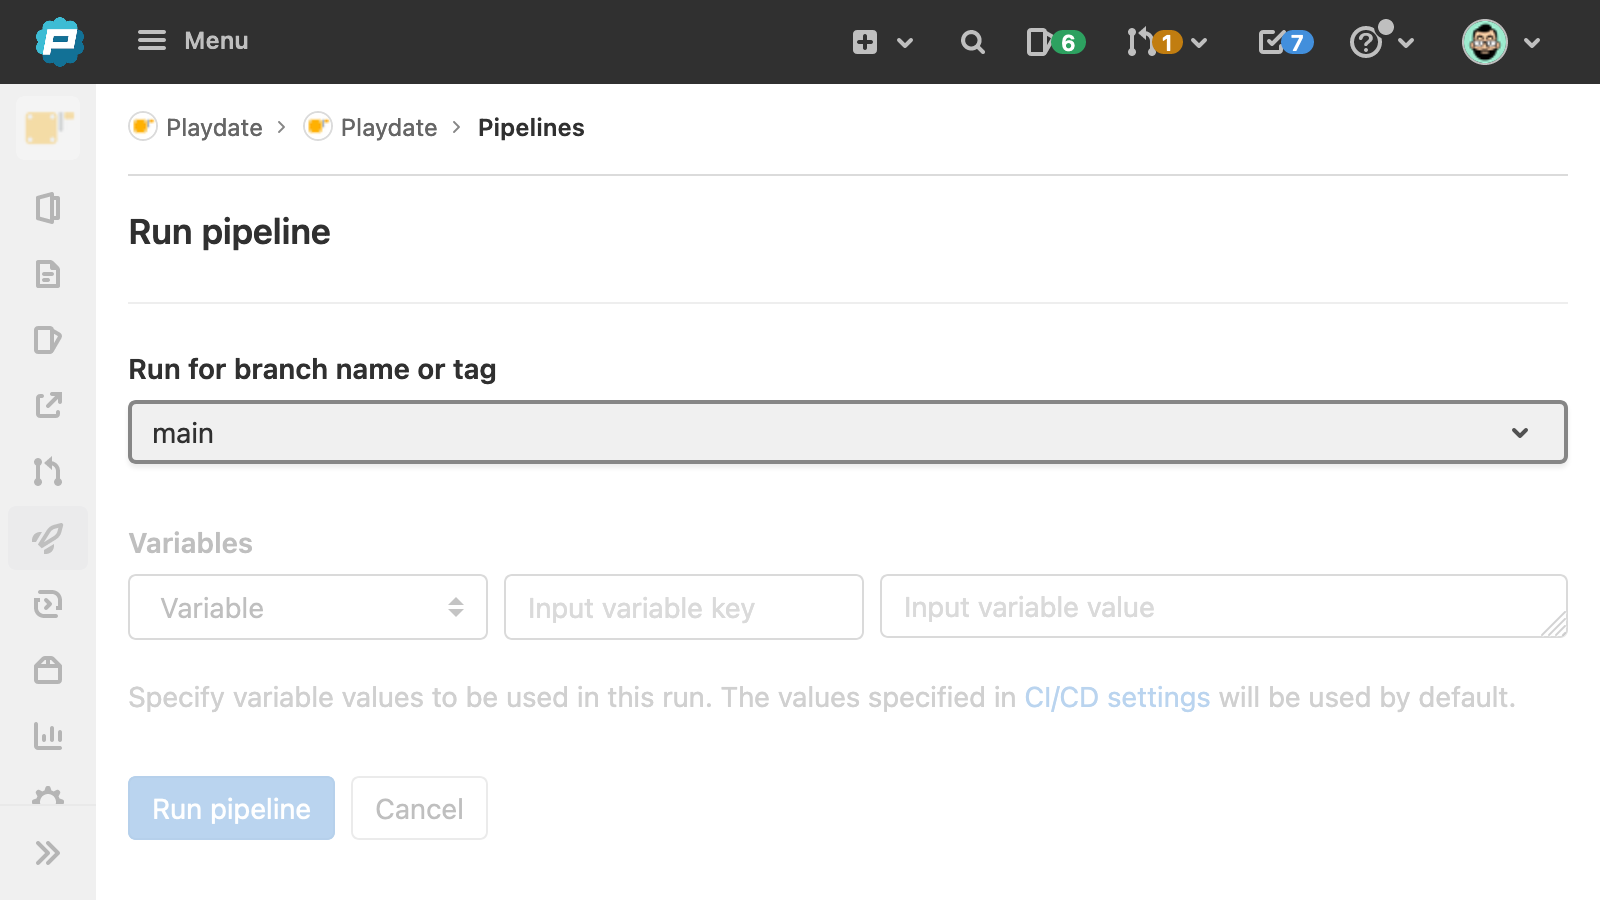Open the user avatar profile menu

pos(1500,42)
